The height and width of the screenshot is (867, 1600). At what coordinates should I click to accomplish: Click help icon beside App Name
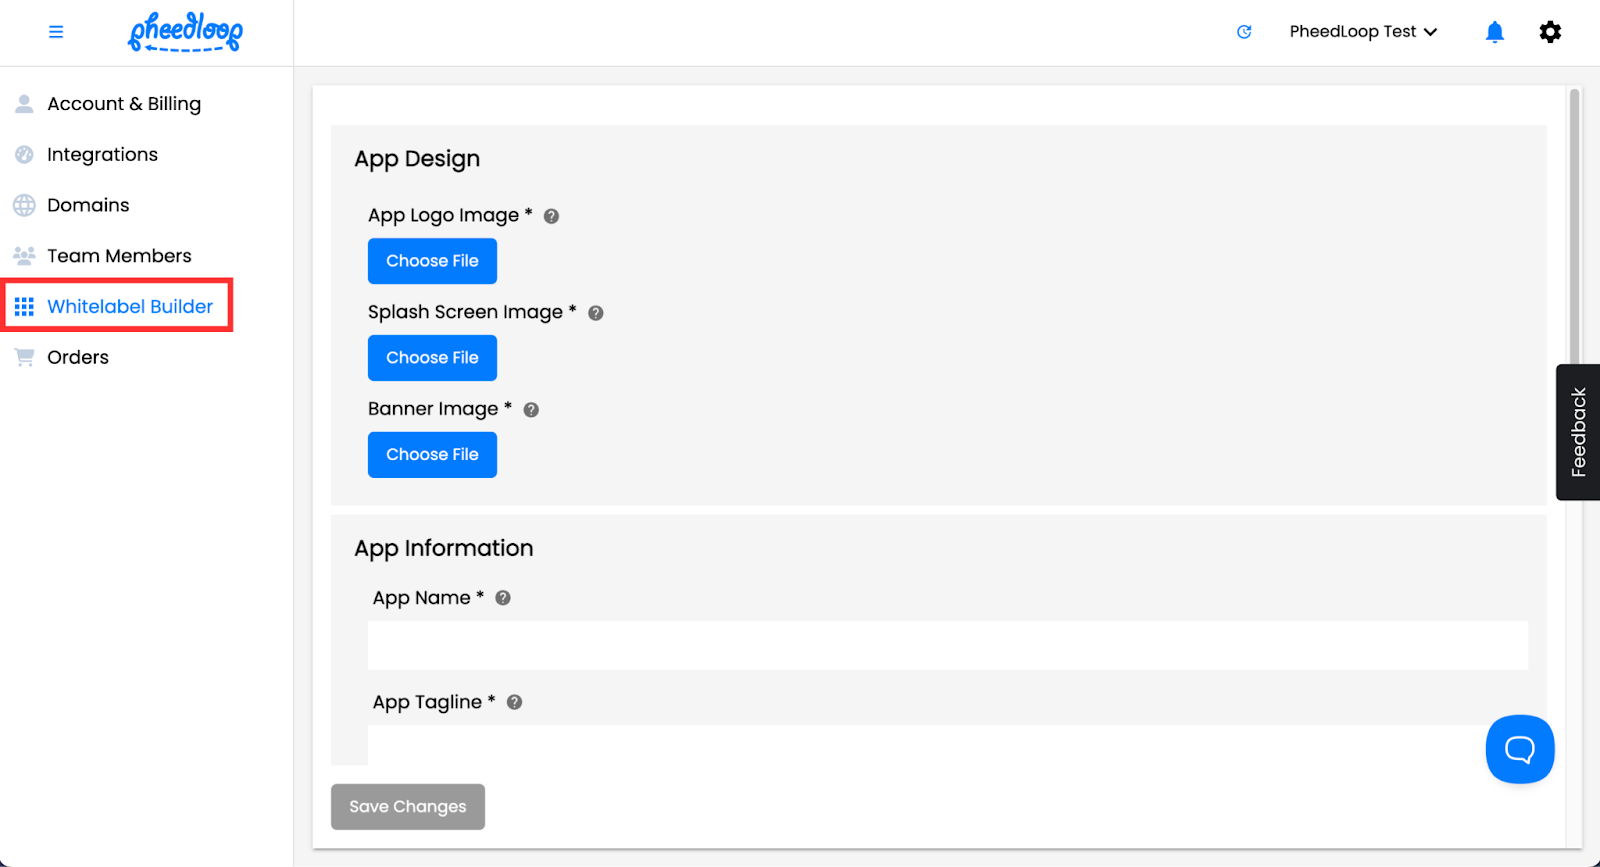[503, 598]
